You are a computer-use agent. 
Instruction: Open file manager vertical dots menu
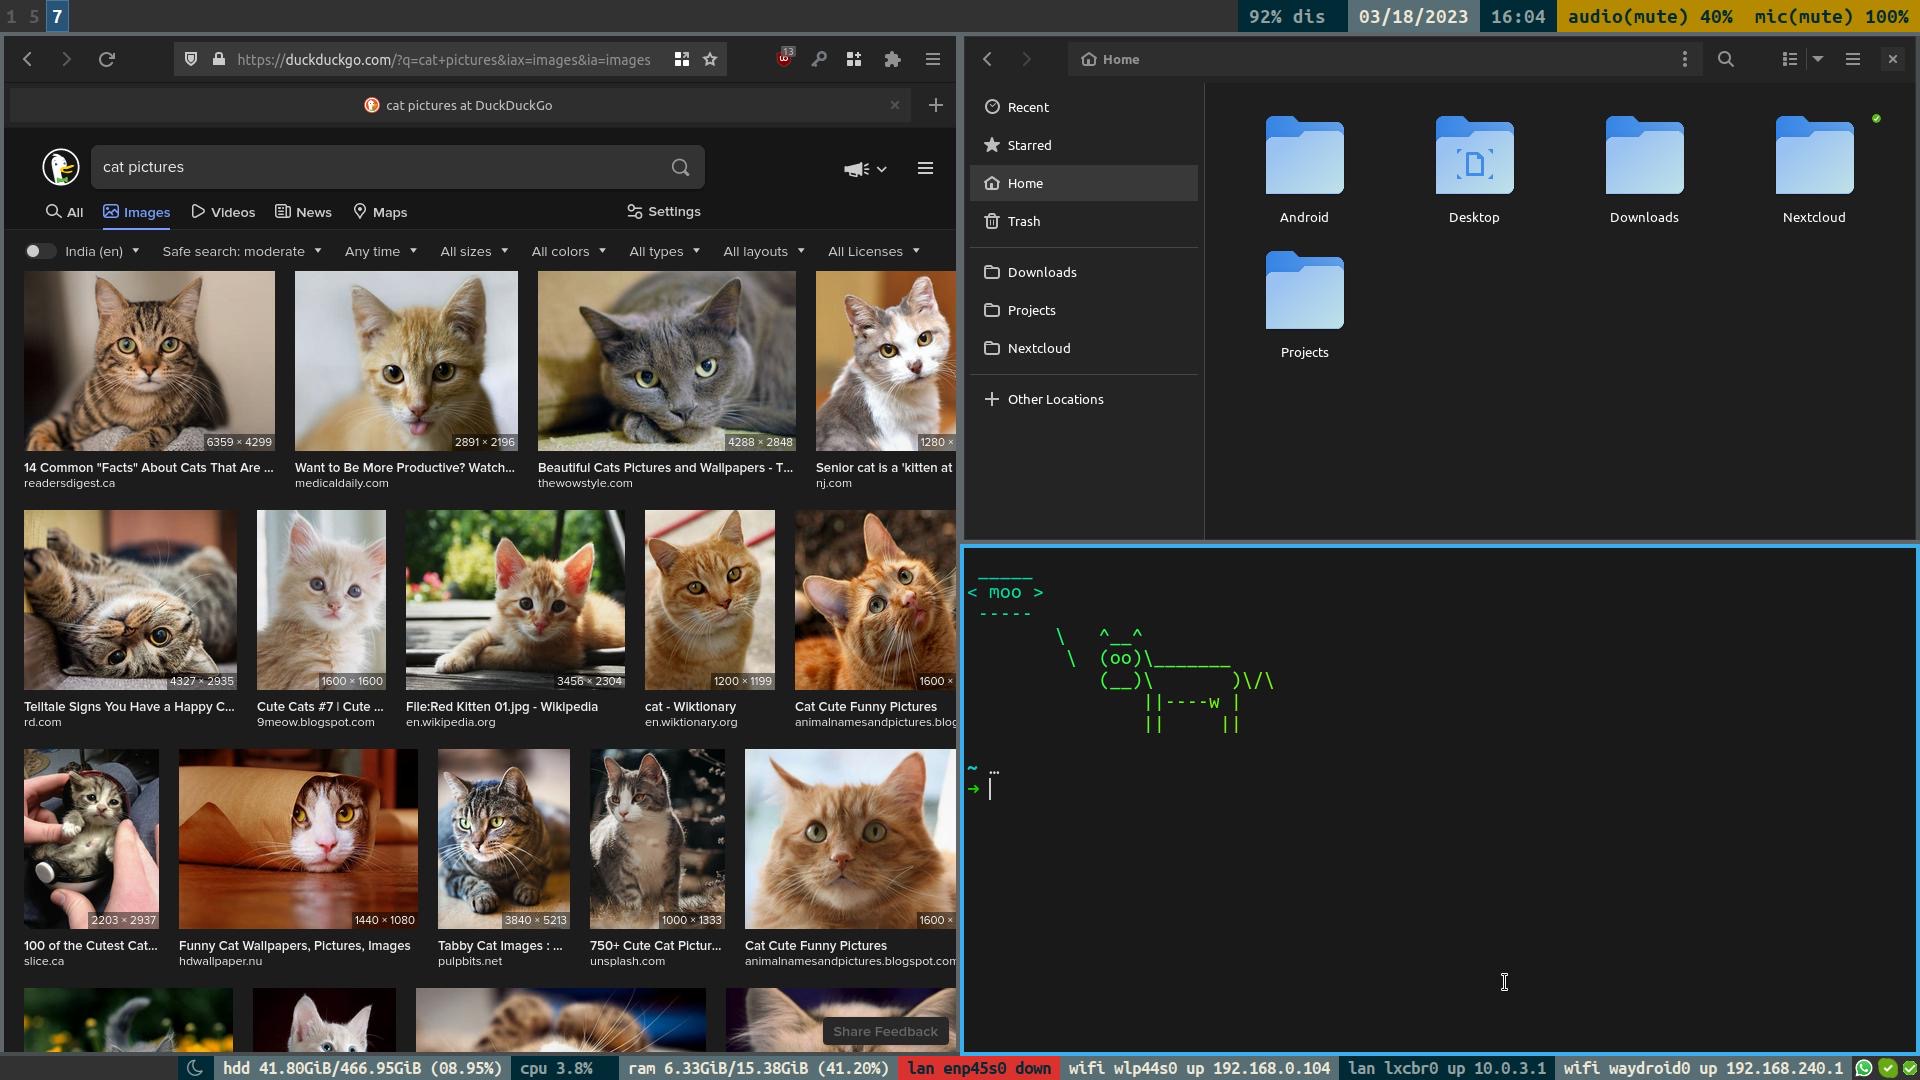(1684, 60)
